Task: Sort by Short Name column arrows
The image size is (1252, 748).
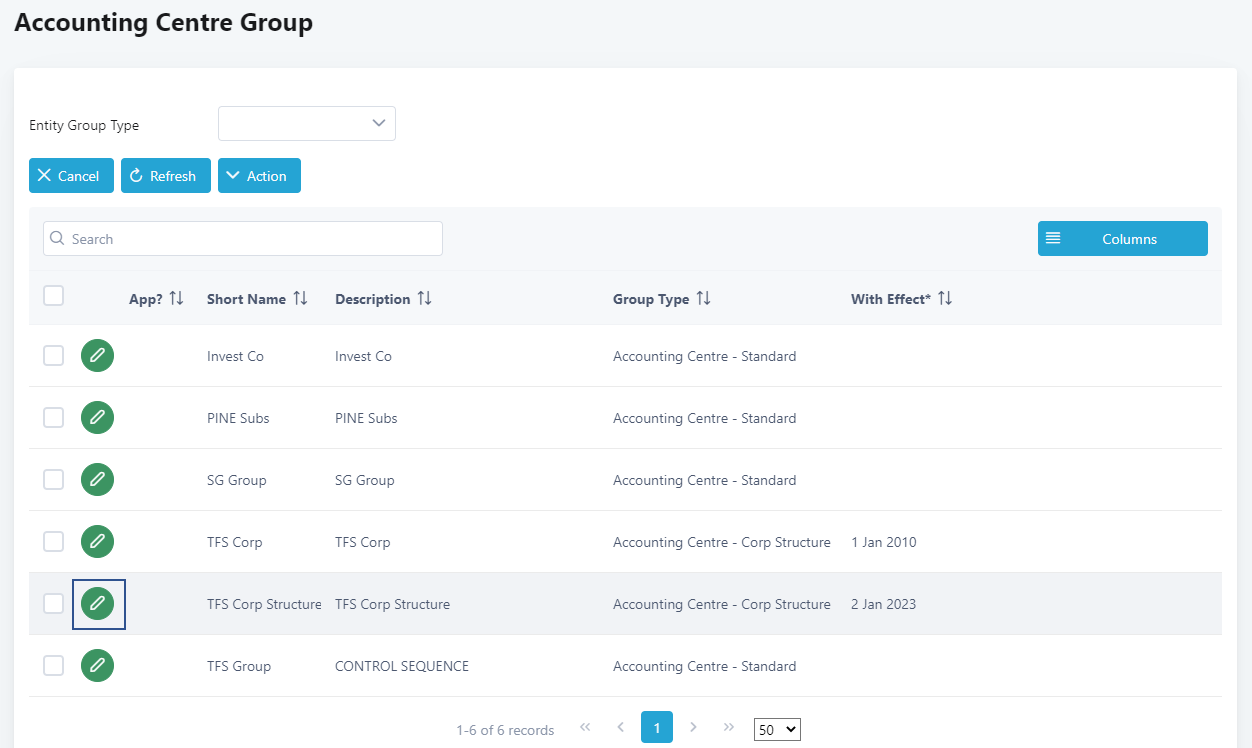Action: pos(300,299)
